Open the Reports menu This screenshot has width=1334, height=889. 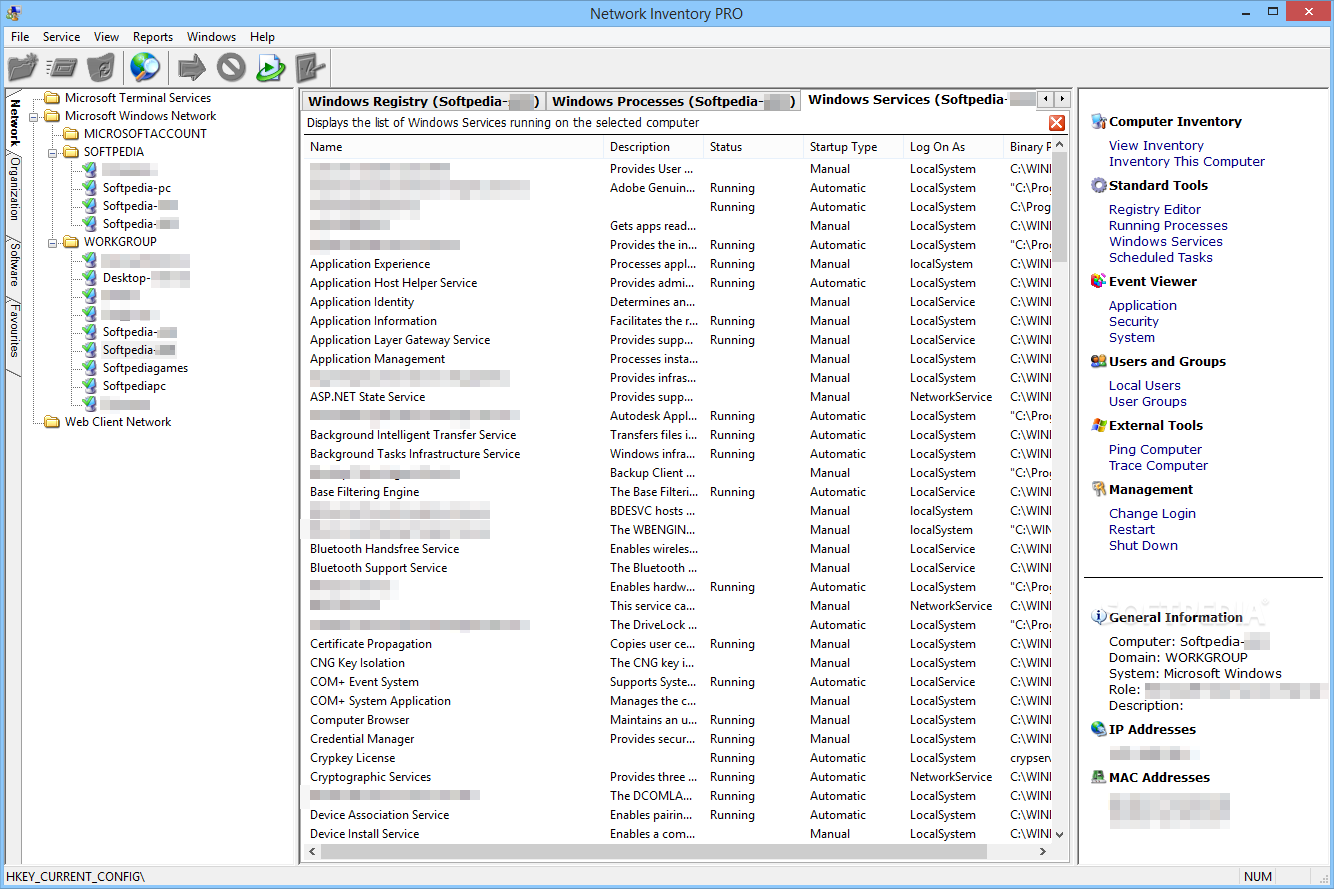pyautogui.click(x=153, y=37)
